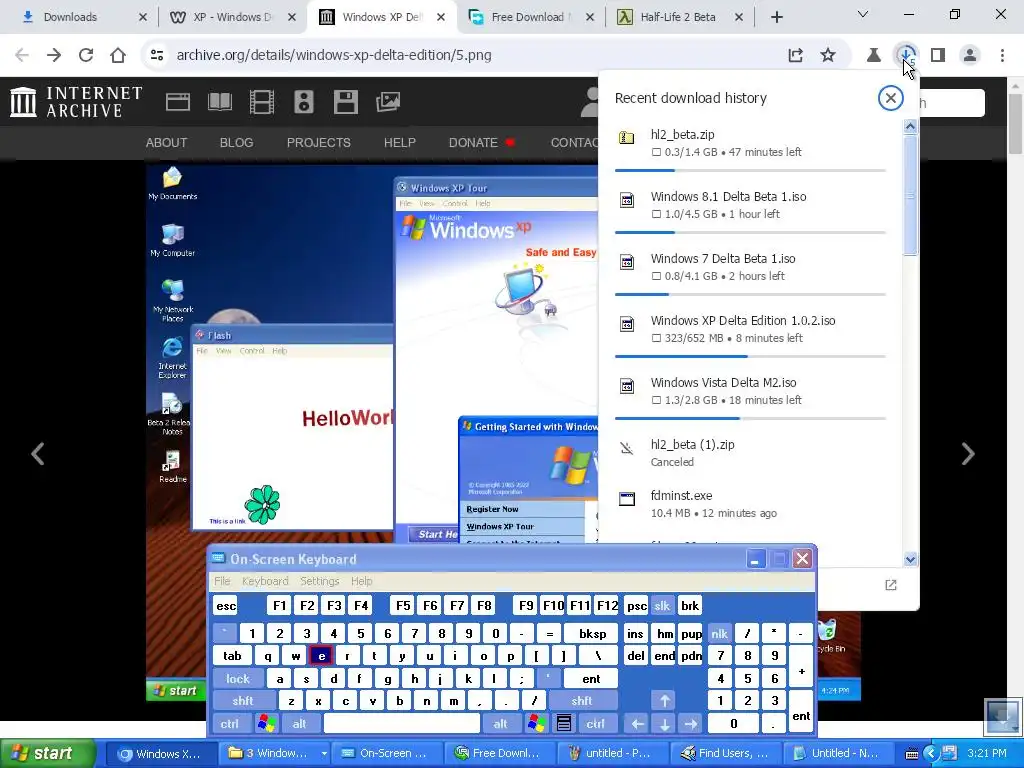This screenshot has width=1024, height=768.
Task: Click the Internet Archive logo
Action: 76,102
